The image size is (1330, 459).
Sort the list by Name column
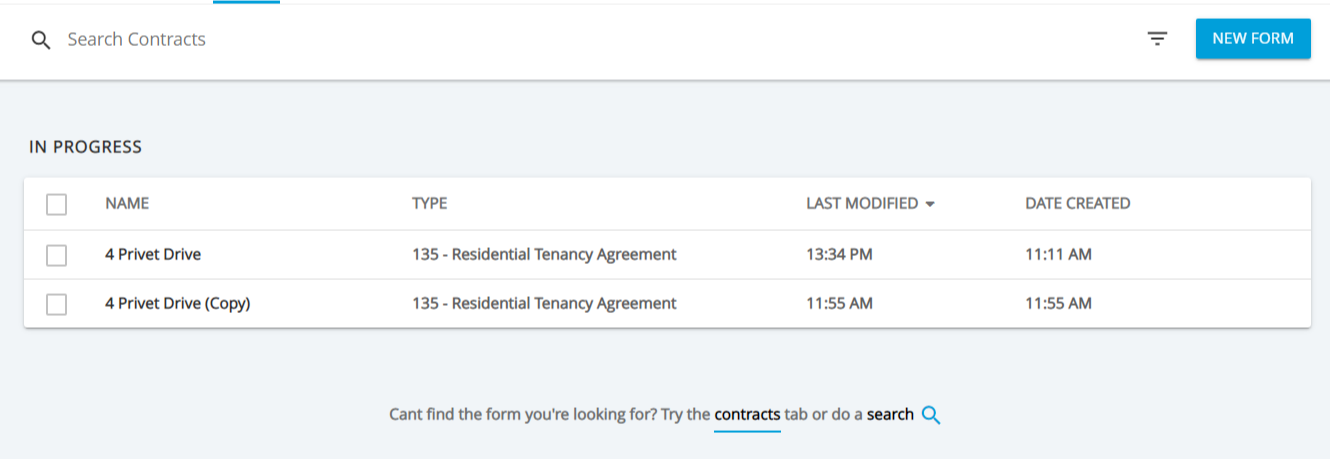tap(127, 203)
